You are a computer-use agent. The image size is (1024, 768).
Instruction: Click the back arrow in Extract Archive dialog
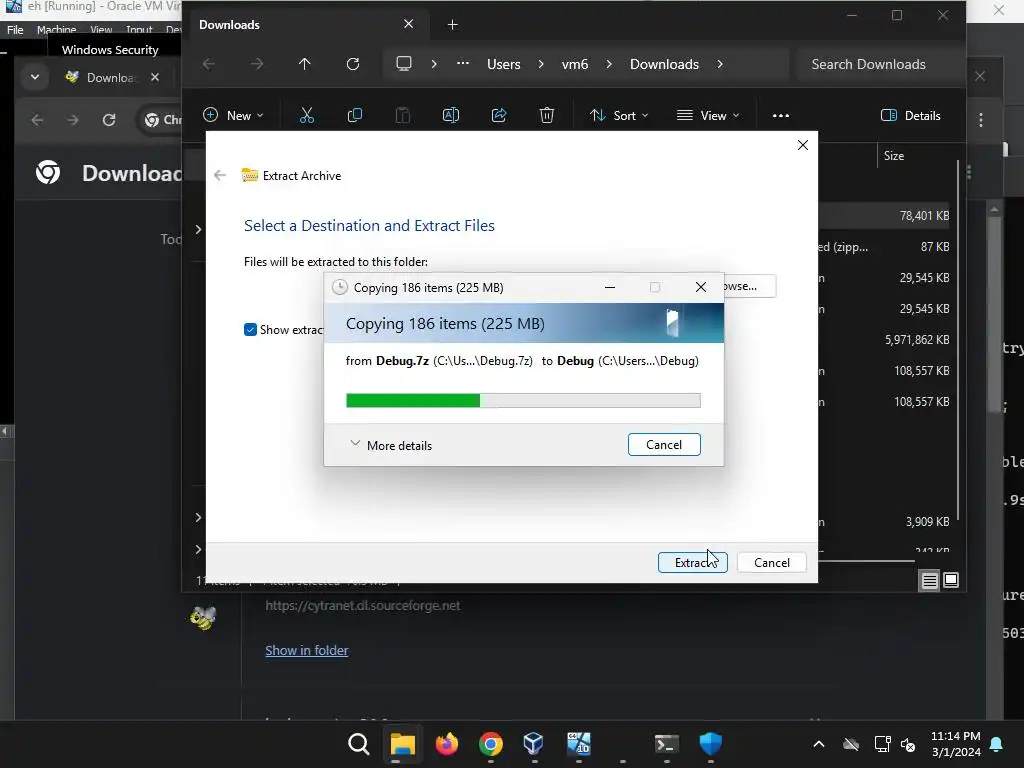point(220,175)
